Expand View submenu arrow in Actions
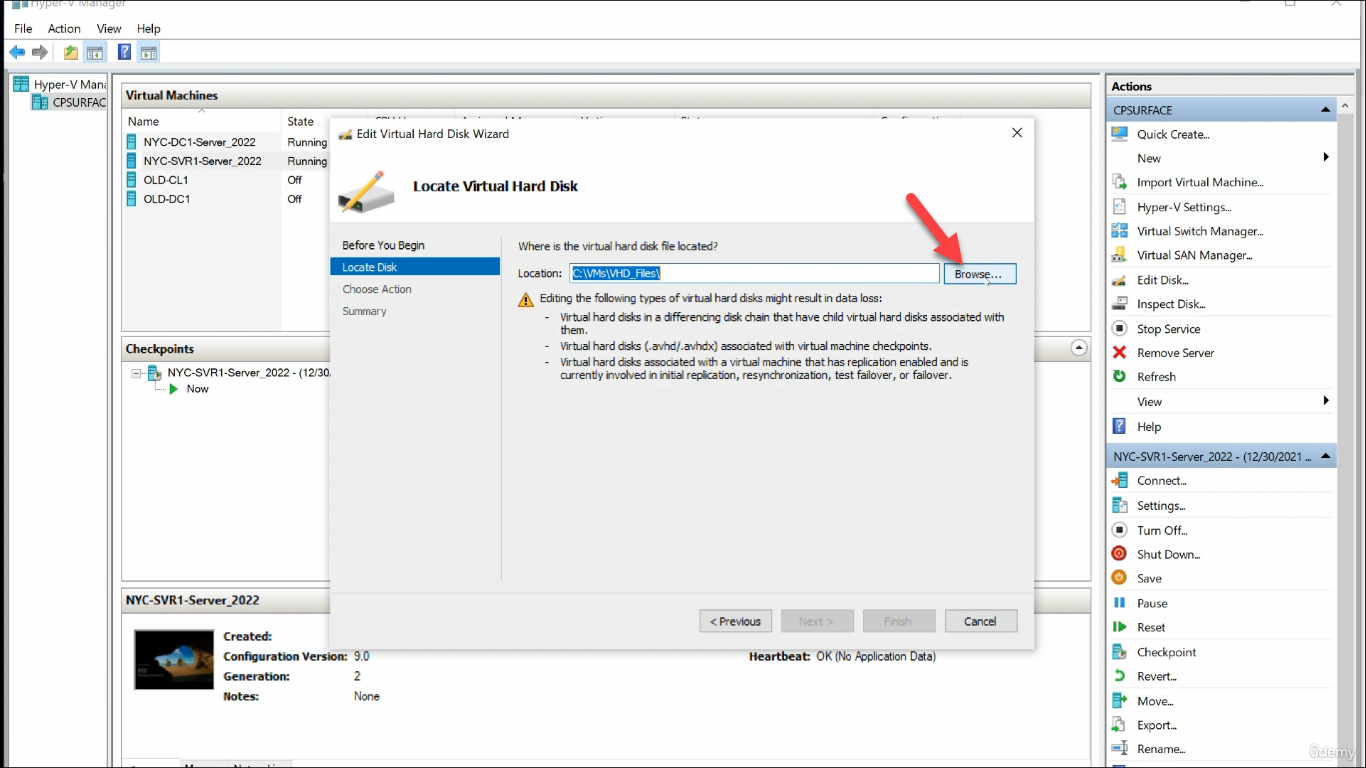The image size is (1366, 768). pos(1326,401)
